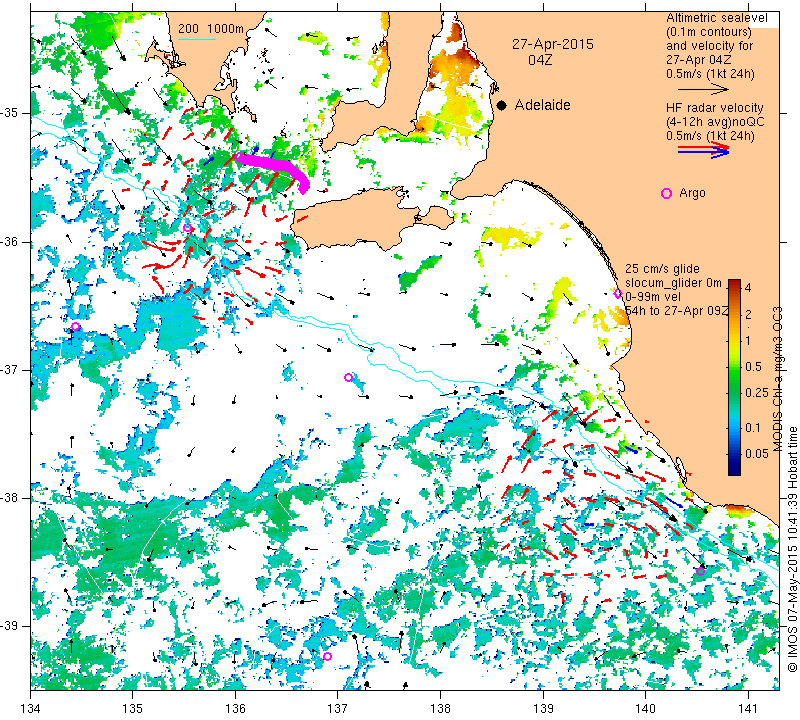Image resolution: width=800 pixels, height=720 pixels.
Task: Click the "27-Apr 04Z" legend text
Action: (698, 60)
